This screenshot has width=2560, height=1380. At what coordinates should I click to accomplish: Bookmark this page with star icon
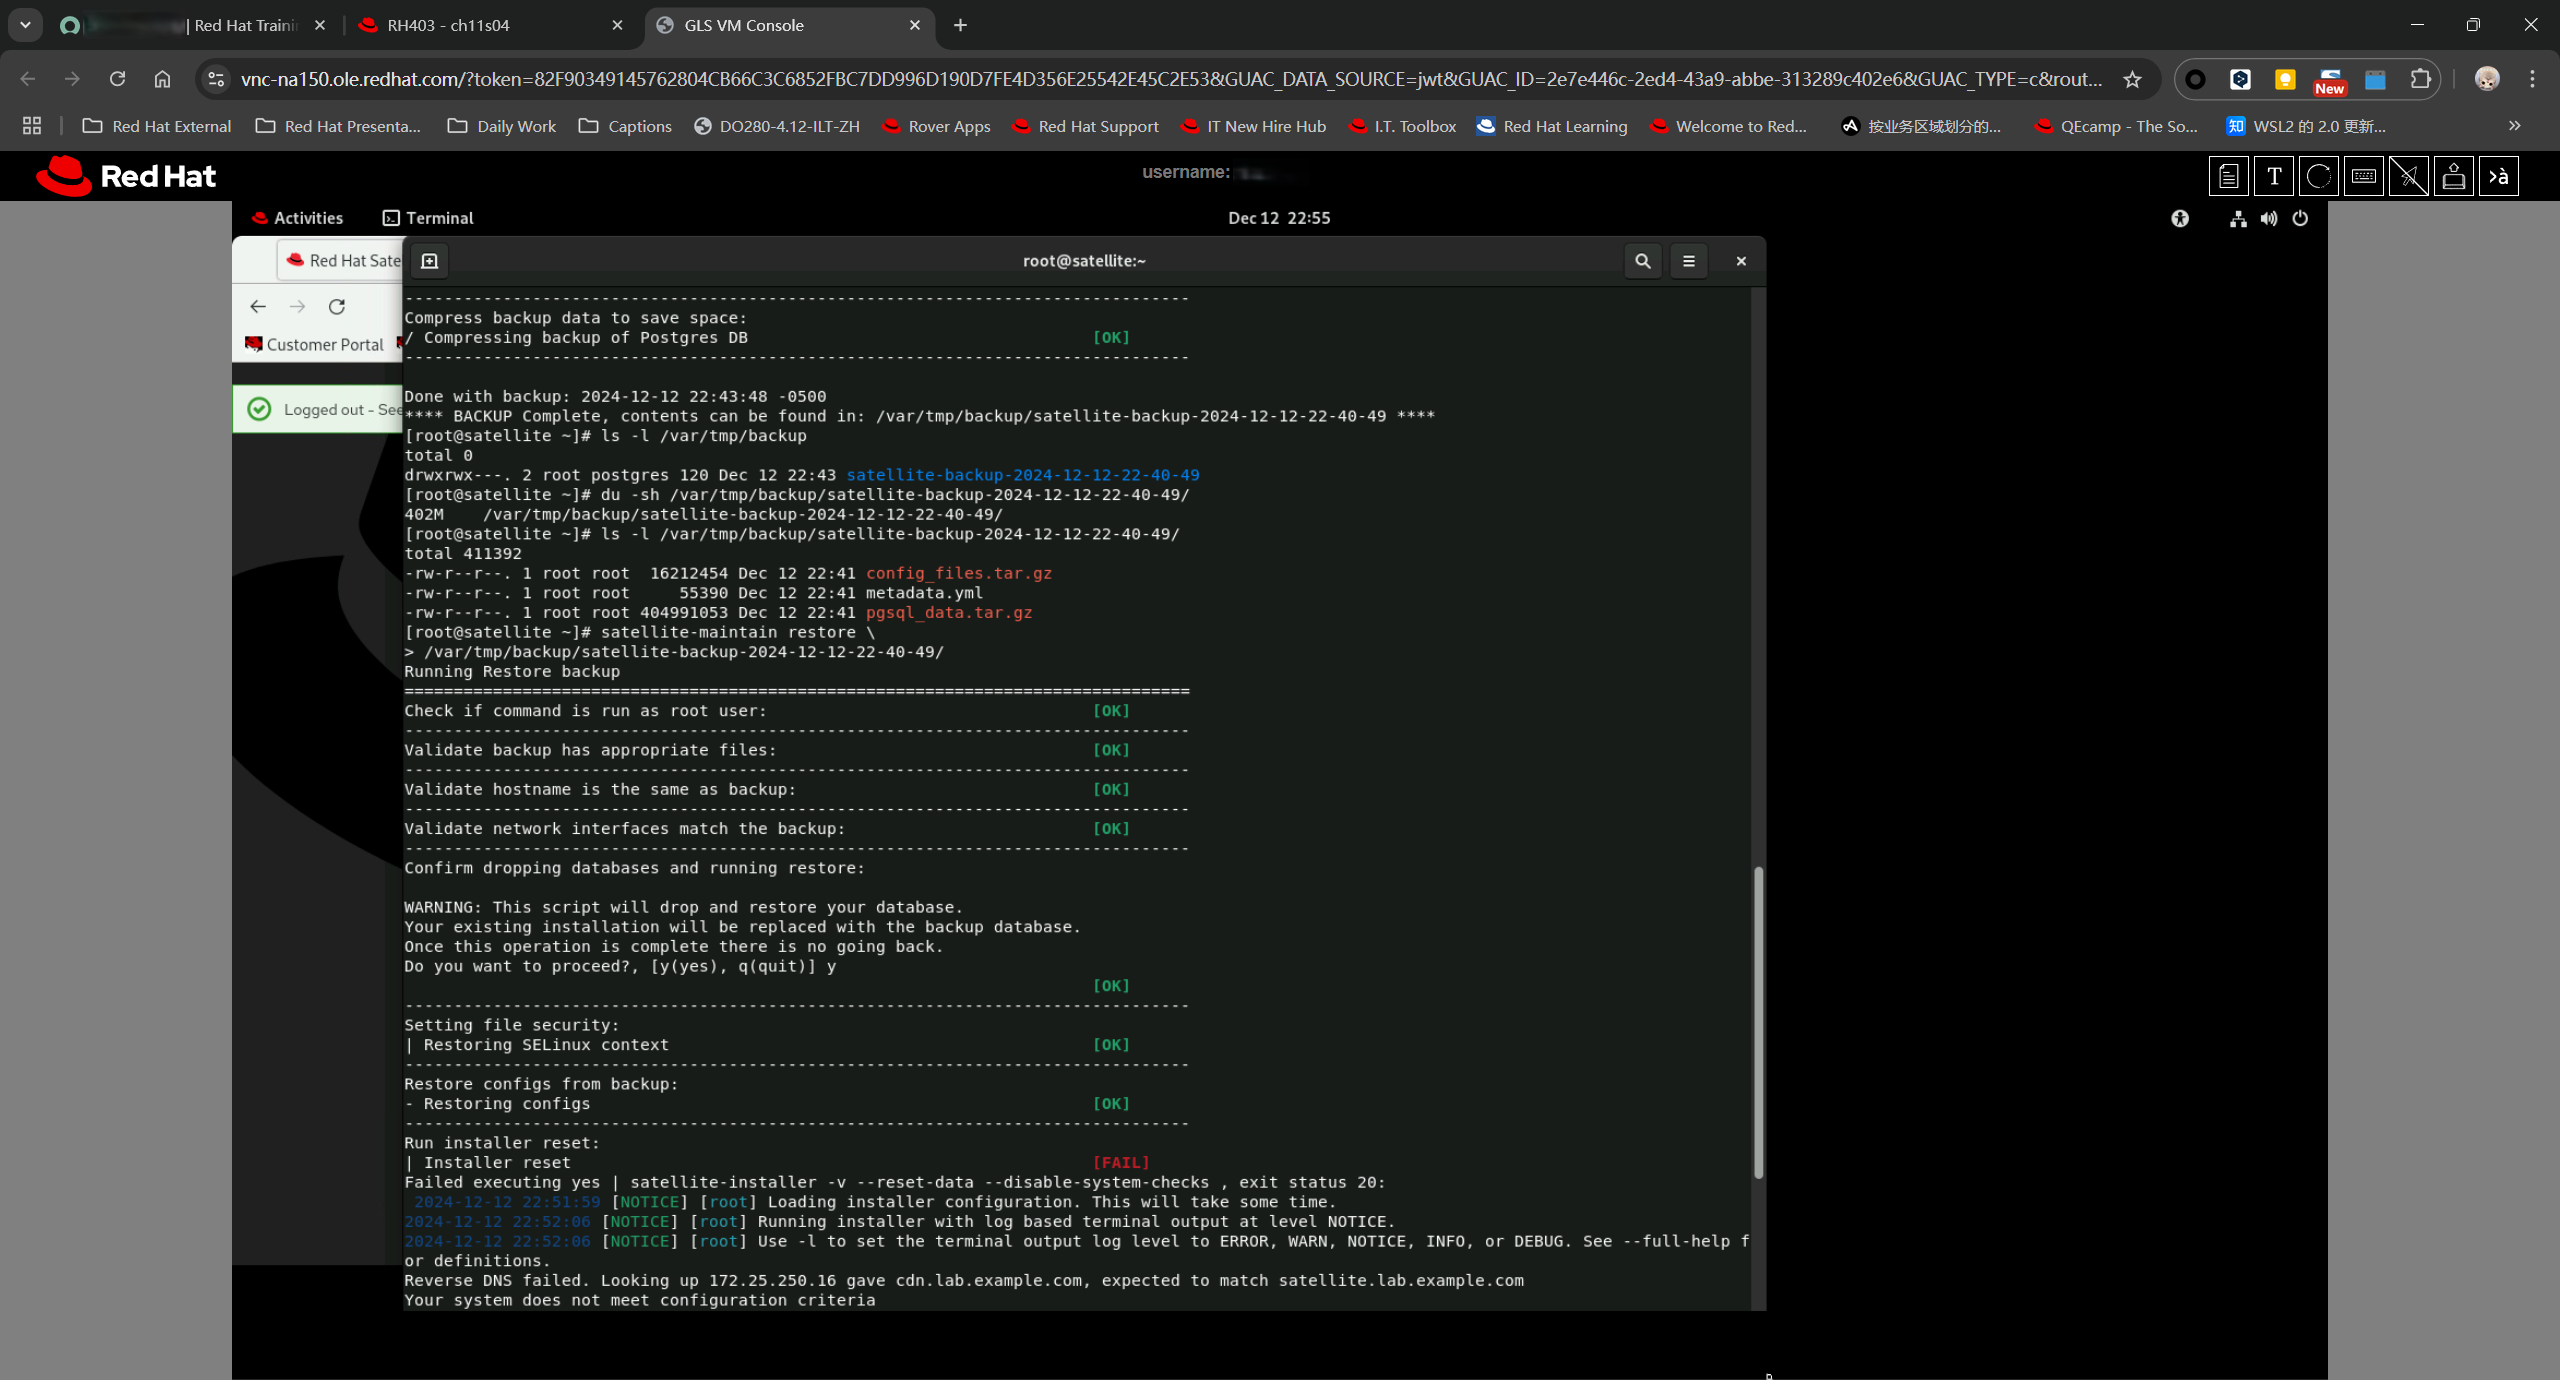2132,79
